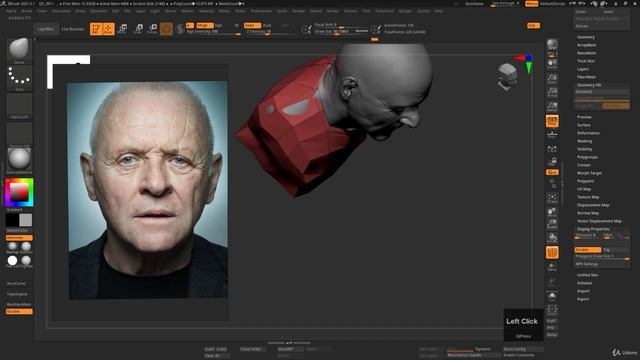Click the Frame mesh icon

[552, 198]
